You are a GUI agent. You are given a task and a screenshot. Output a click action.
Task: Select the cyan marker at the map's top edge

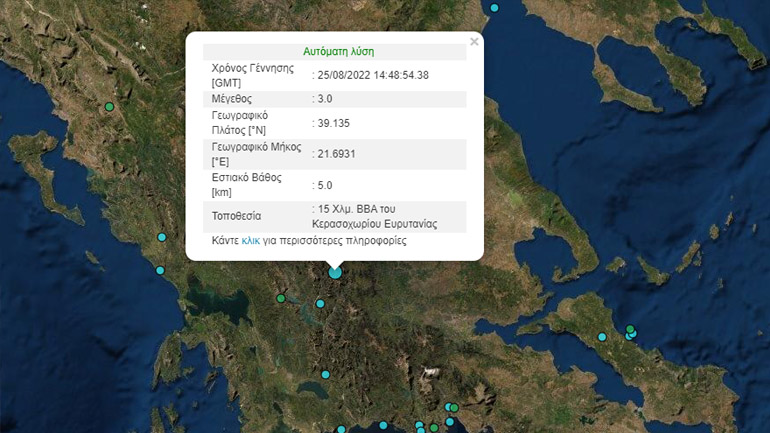[x=495, y=8]
